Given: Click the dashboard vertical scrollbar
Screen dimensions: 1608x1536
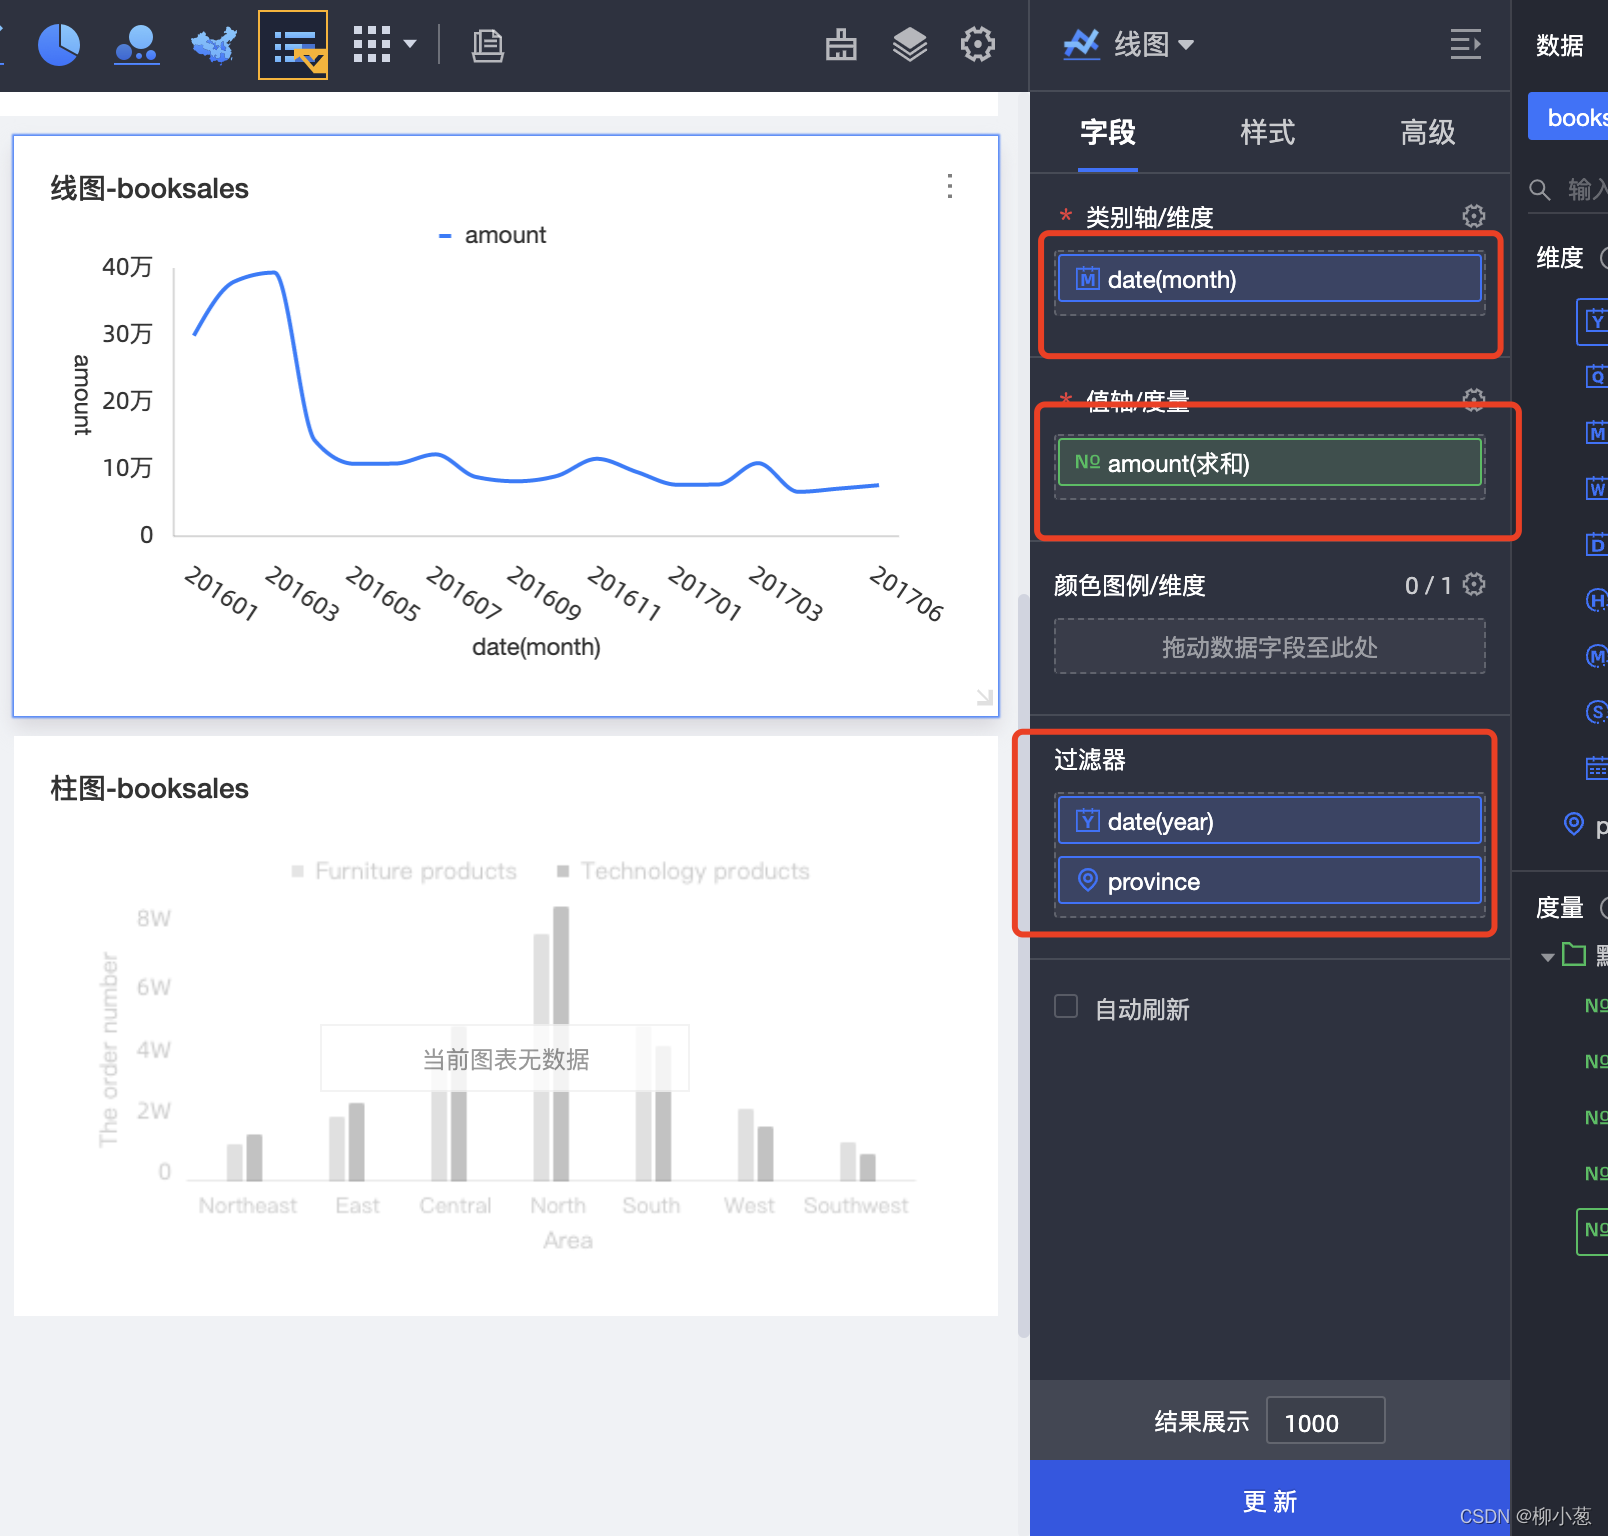Looking at the screenshot, I should (x=1023, y=965).
